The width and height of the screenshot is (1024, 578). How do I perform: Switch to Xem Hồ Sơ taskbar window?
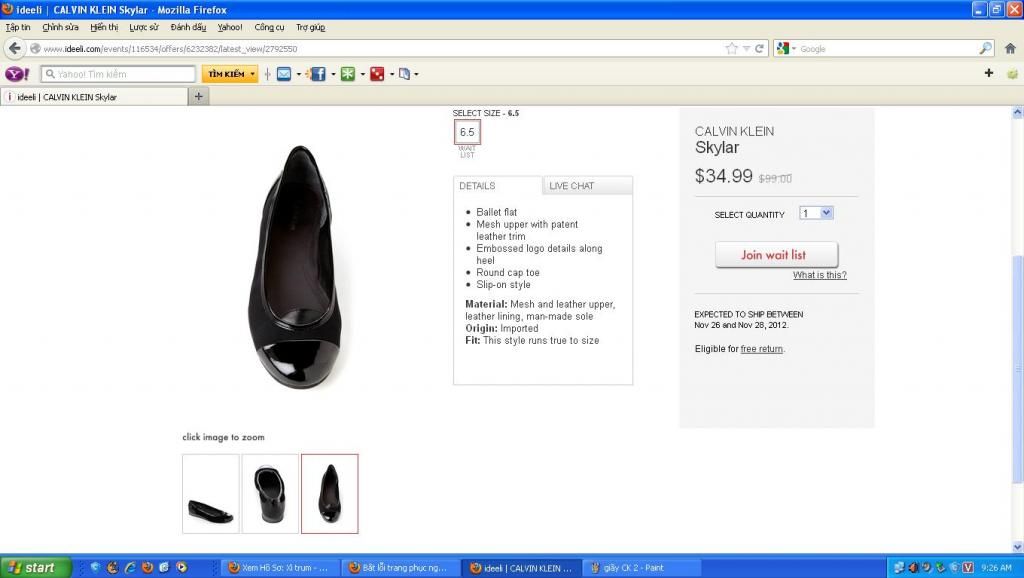(281, 568)
